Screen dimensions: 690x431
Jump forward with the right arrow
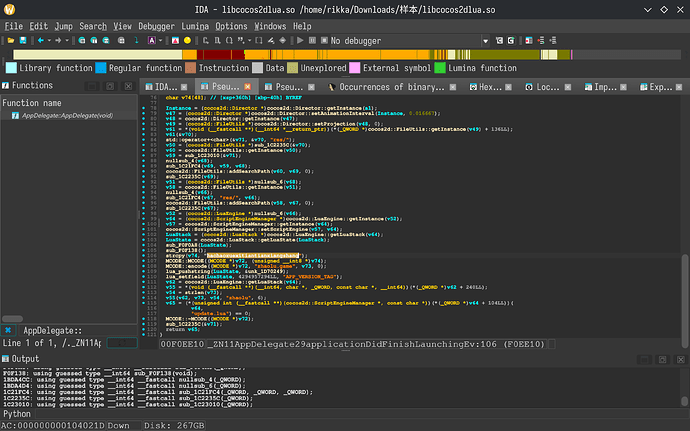[58, 41]
